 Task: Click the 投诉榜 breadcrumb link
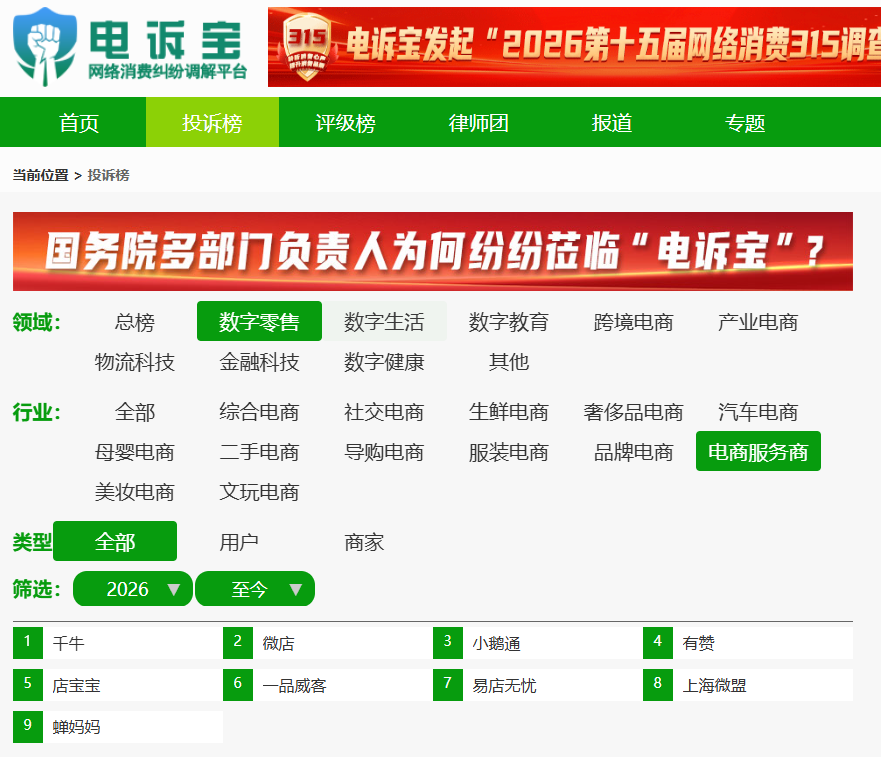point(108,175)
